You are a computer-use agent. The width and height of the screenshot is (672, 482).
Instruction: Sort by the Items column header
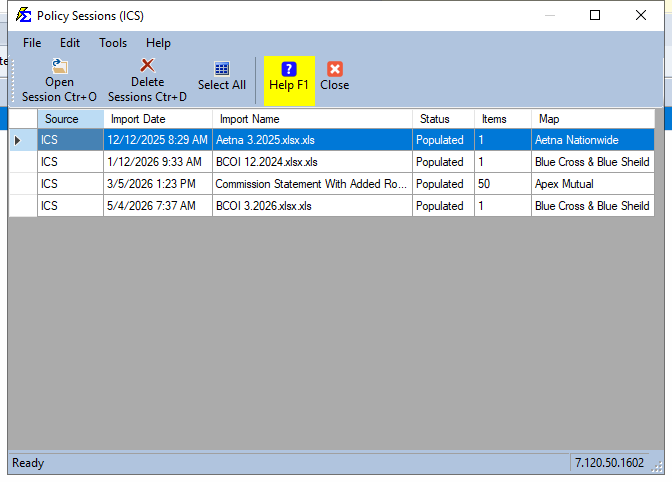click(503, 119)
